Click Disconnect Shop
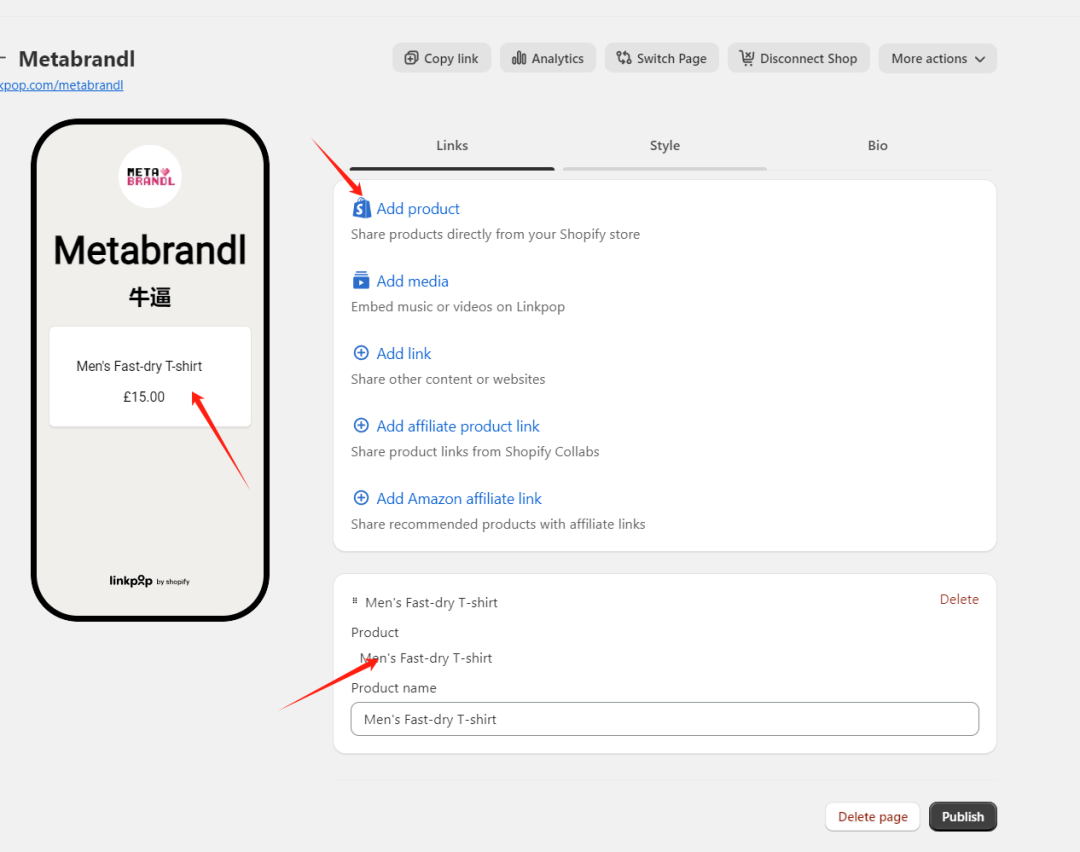 coord(798,59)
